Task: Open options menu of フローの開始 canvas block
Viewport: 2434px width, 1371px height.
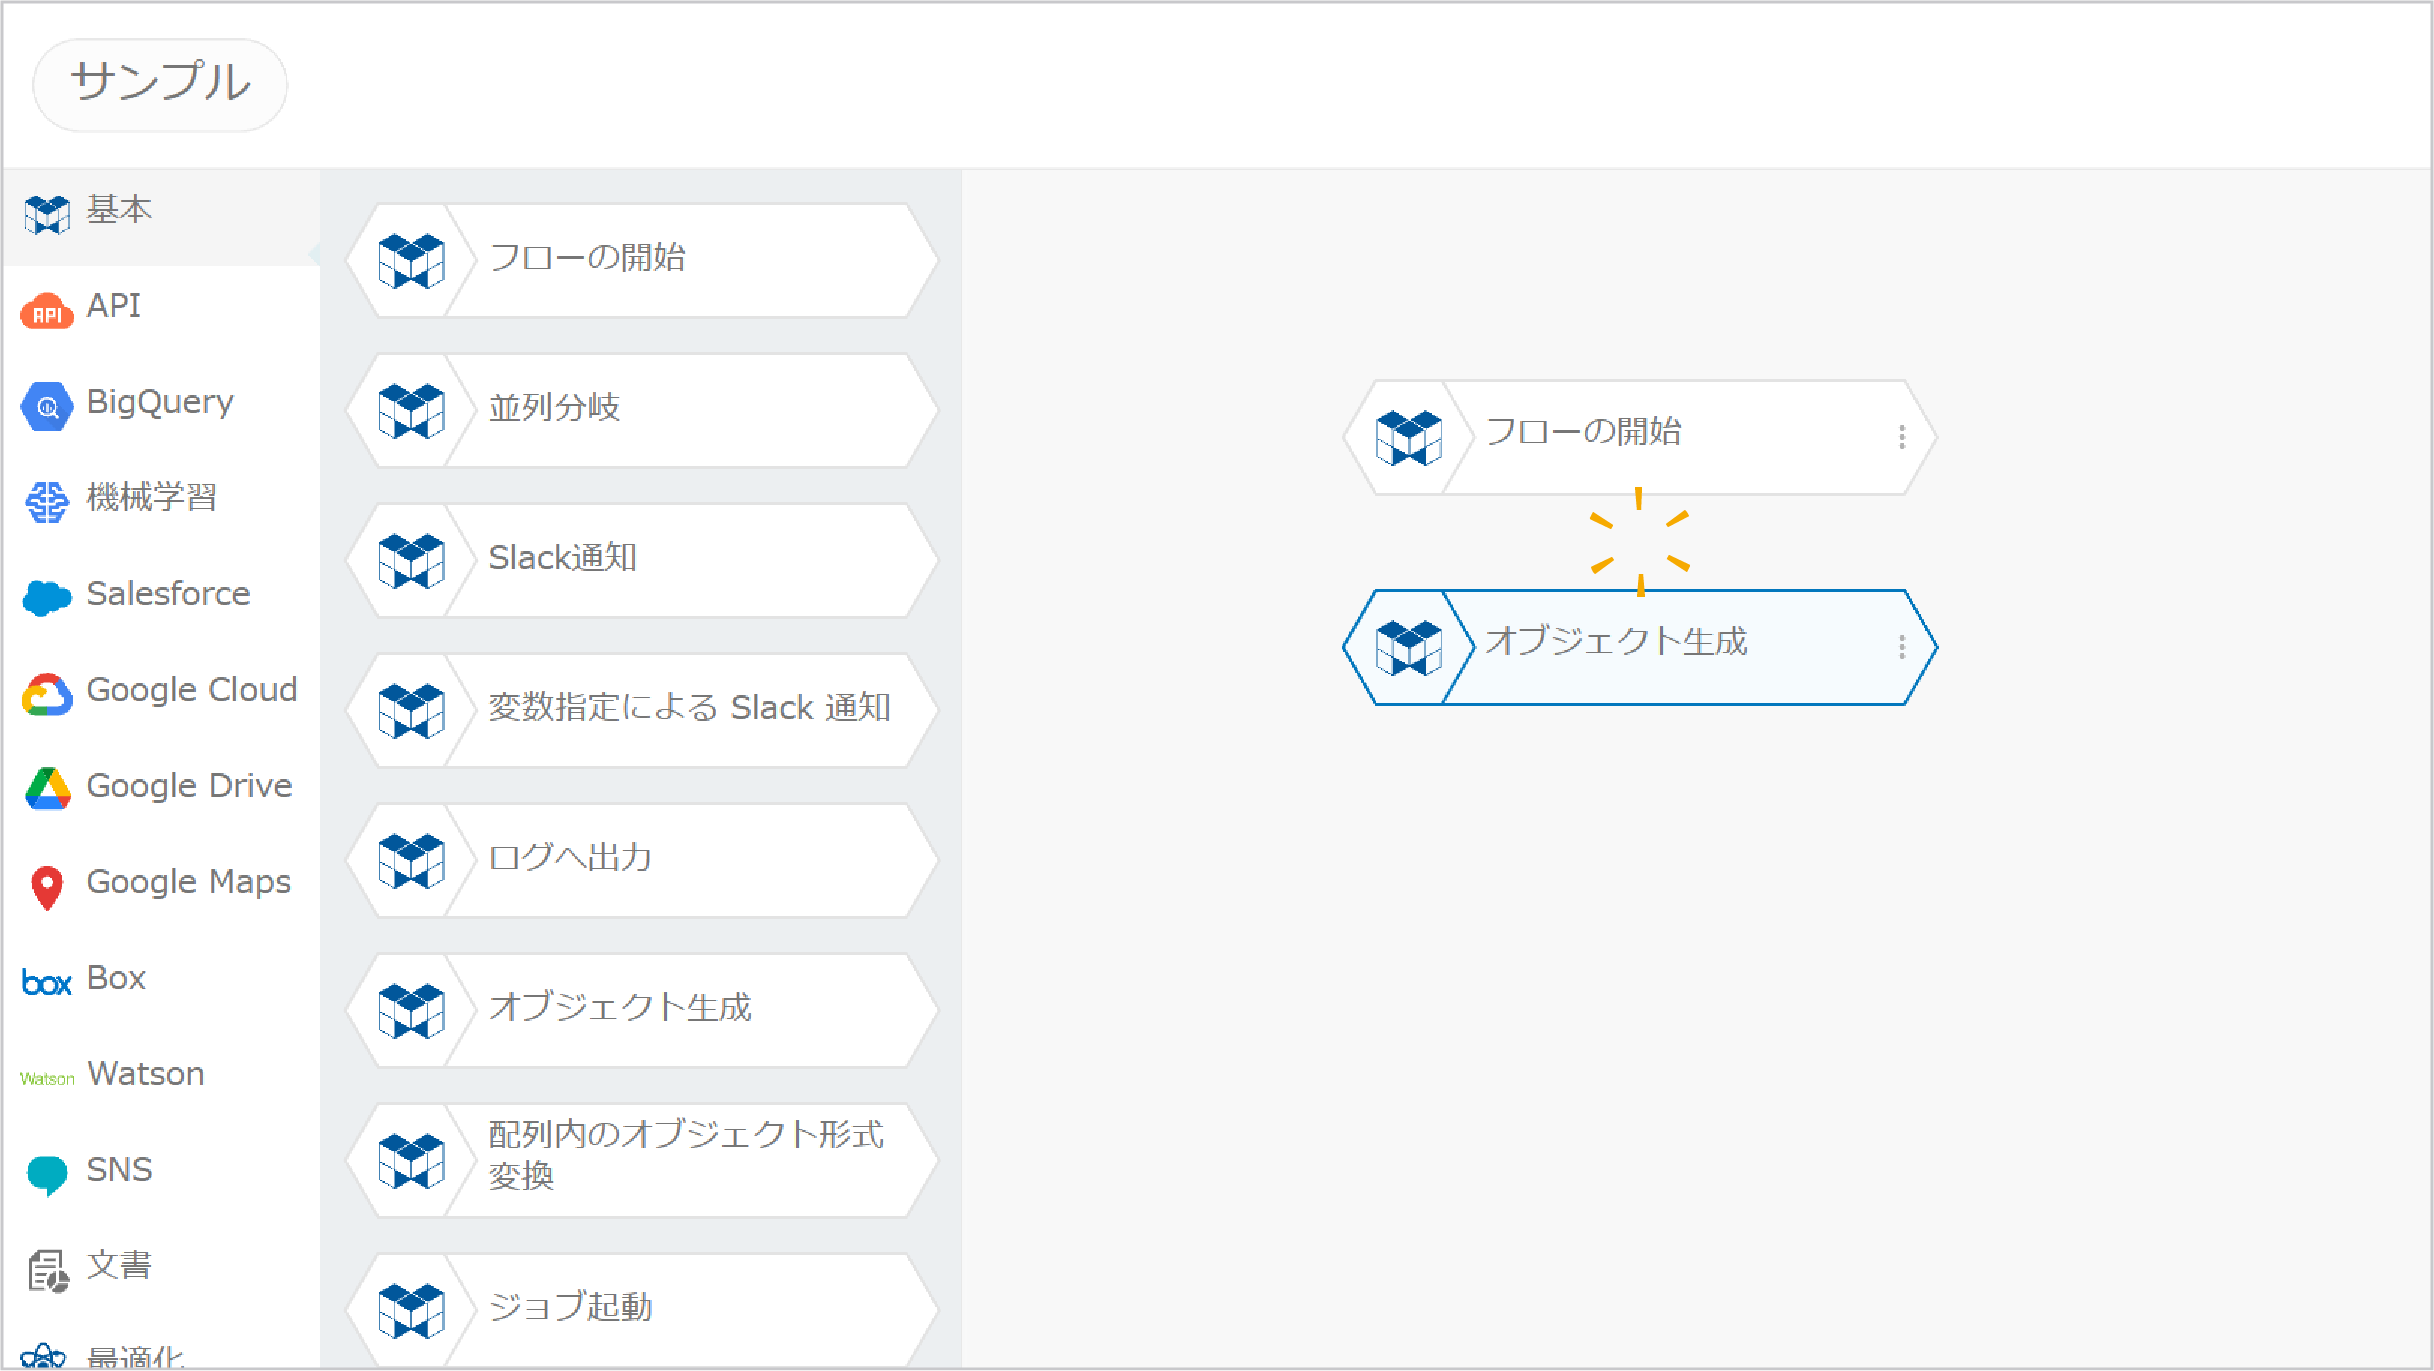Action: (1902, 437)
